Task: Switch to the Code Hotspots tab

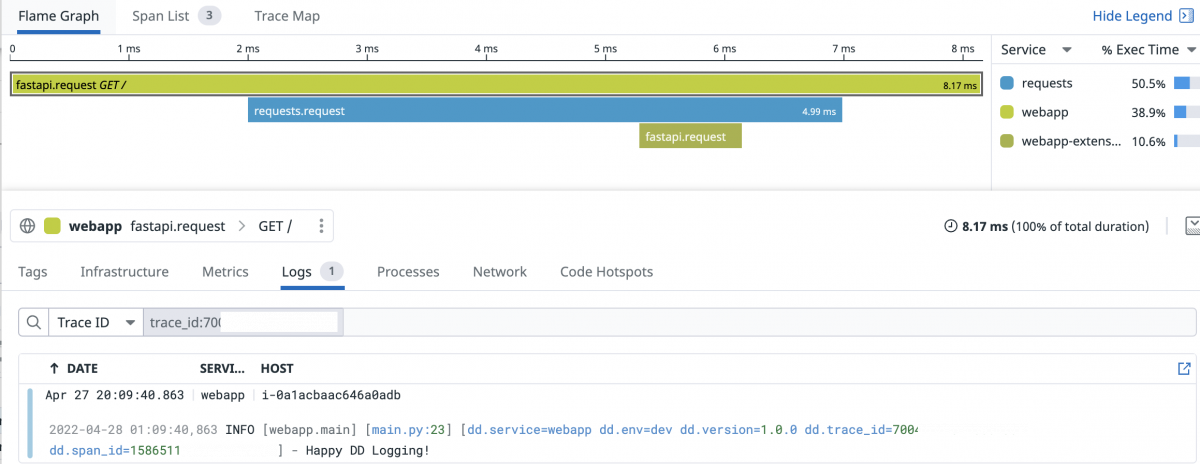Action: pyautogui.click(x=606, y=271)
